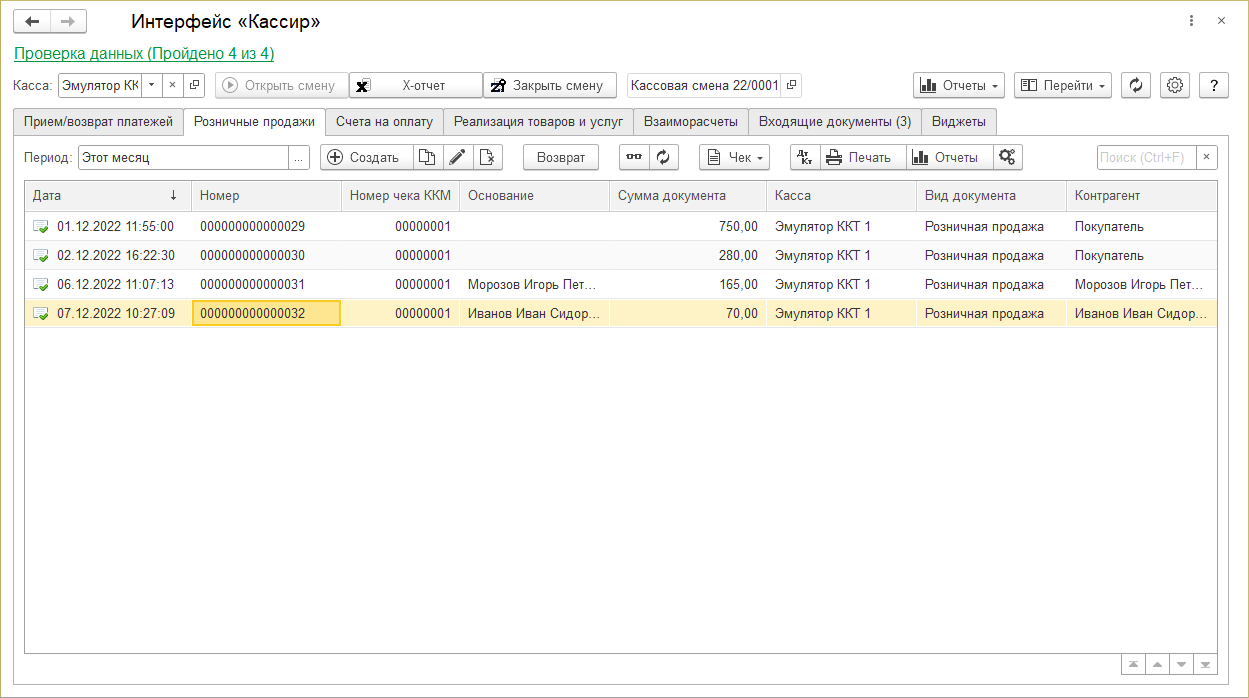Copy the selected document using the copy icon
Screen dimensions: 1249x698
pos(427,157)
